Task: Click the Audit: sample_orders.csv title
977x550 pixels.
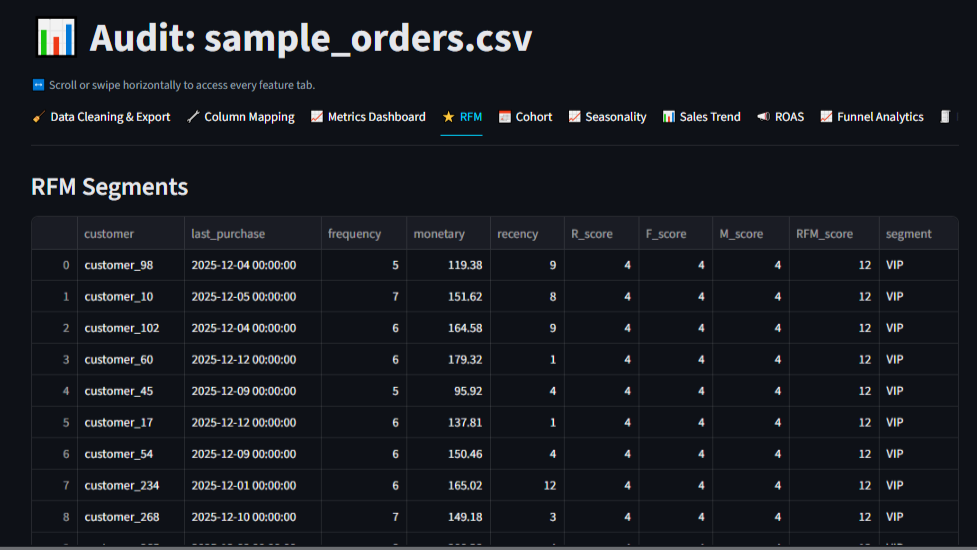Action: tap(311, 37)
